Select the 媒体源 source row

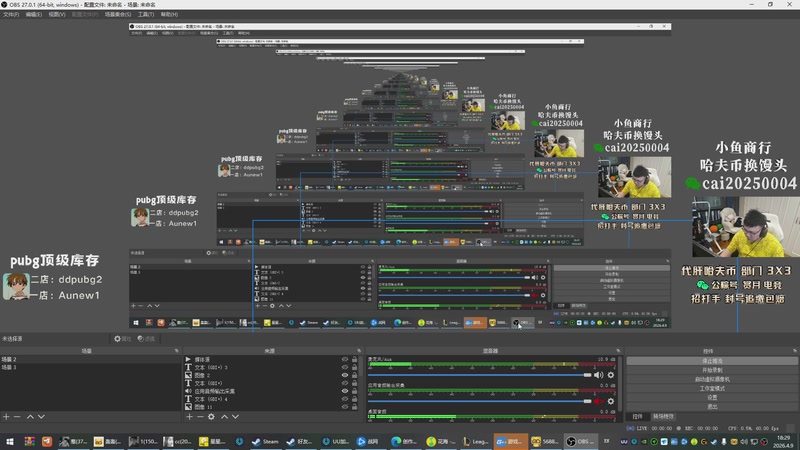273,360
